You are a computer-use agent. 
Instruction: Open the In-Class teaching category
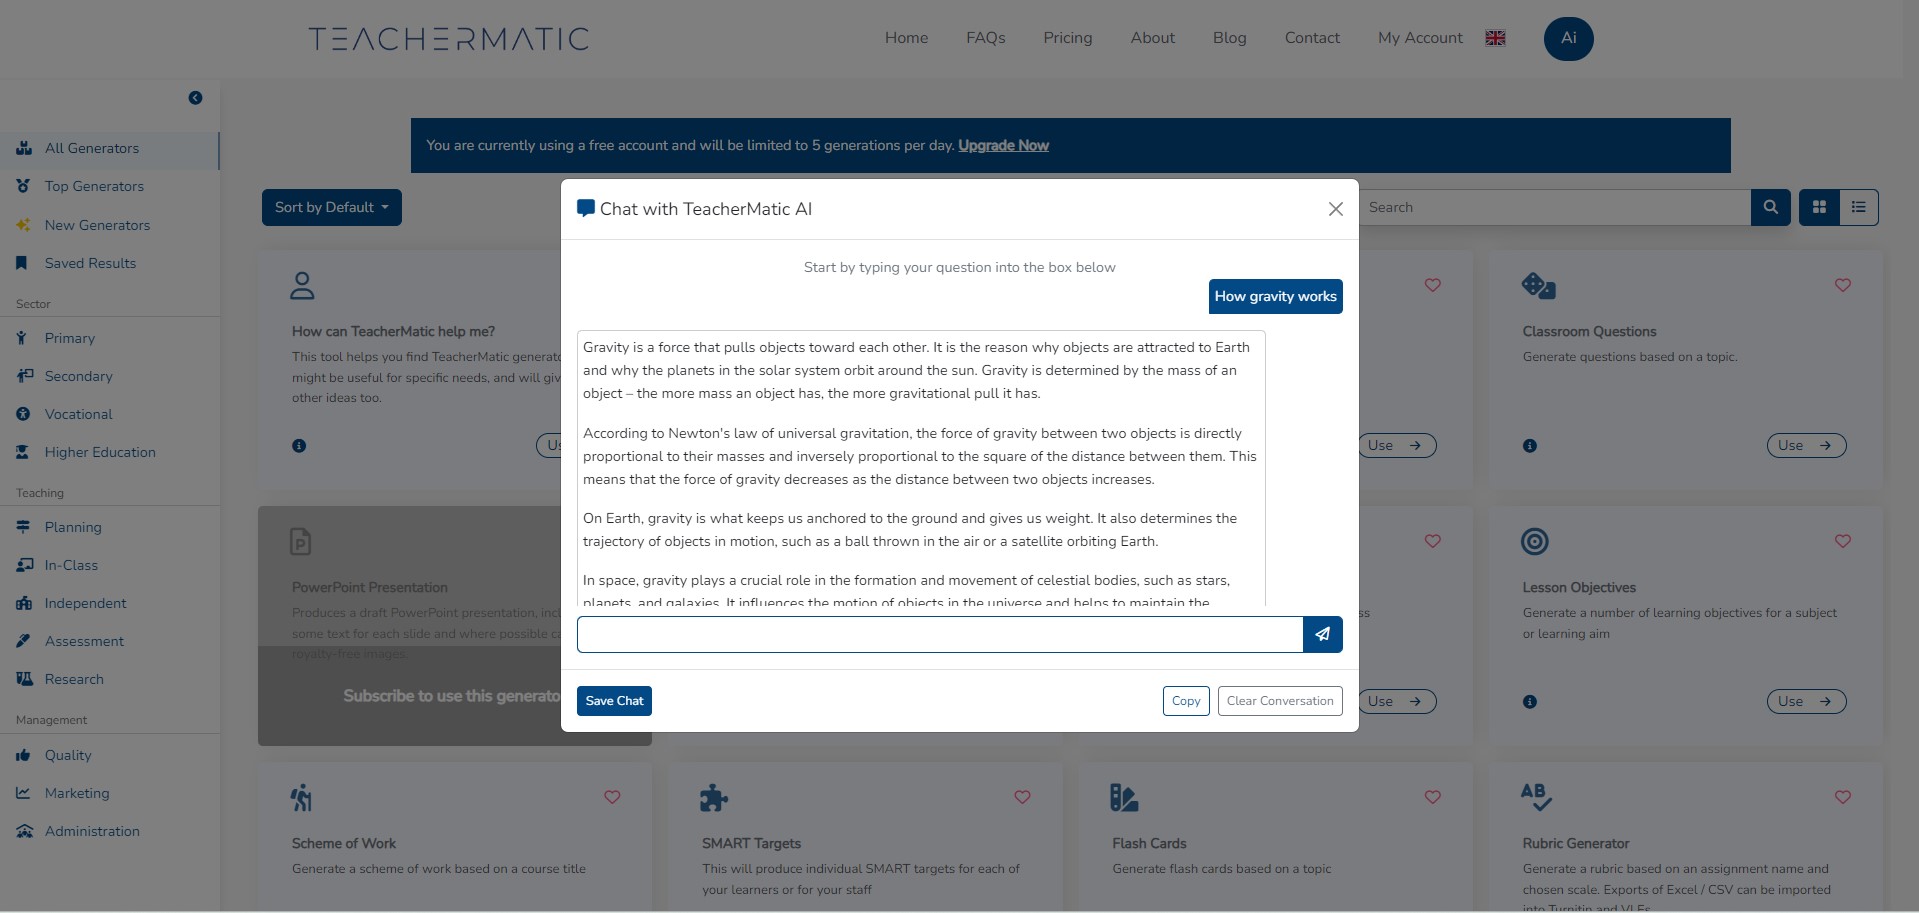[x=109, y=565]
